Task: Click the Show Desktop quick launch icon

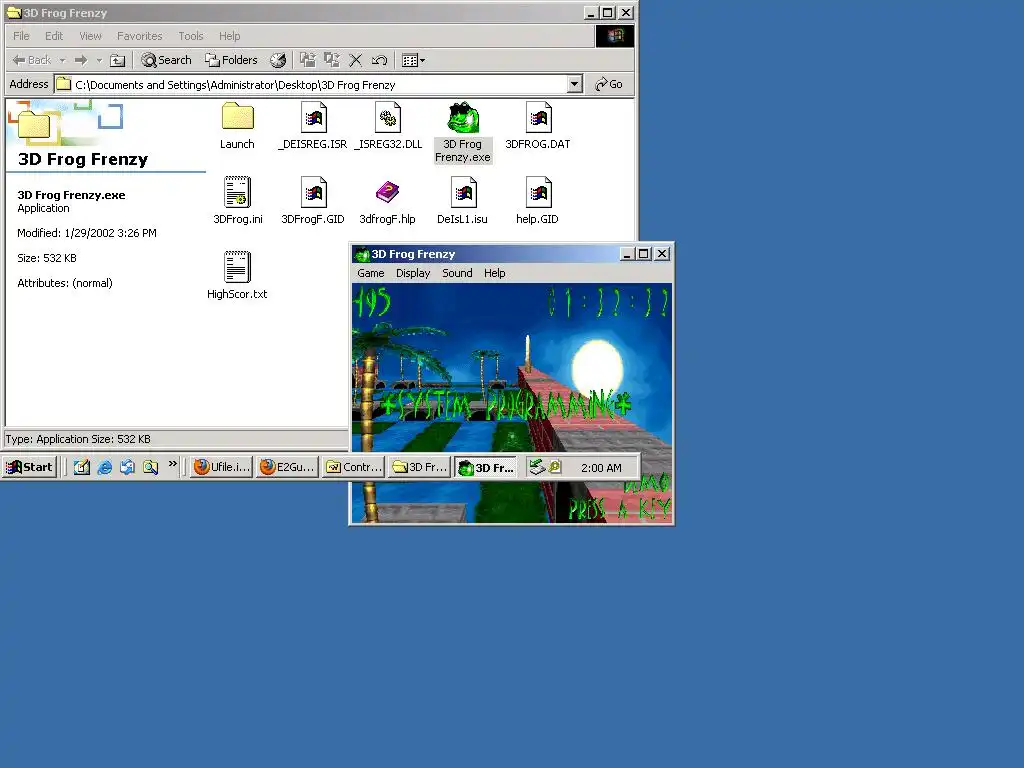Action: [x=82, y=467]
